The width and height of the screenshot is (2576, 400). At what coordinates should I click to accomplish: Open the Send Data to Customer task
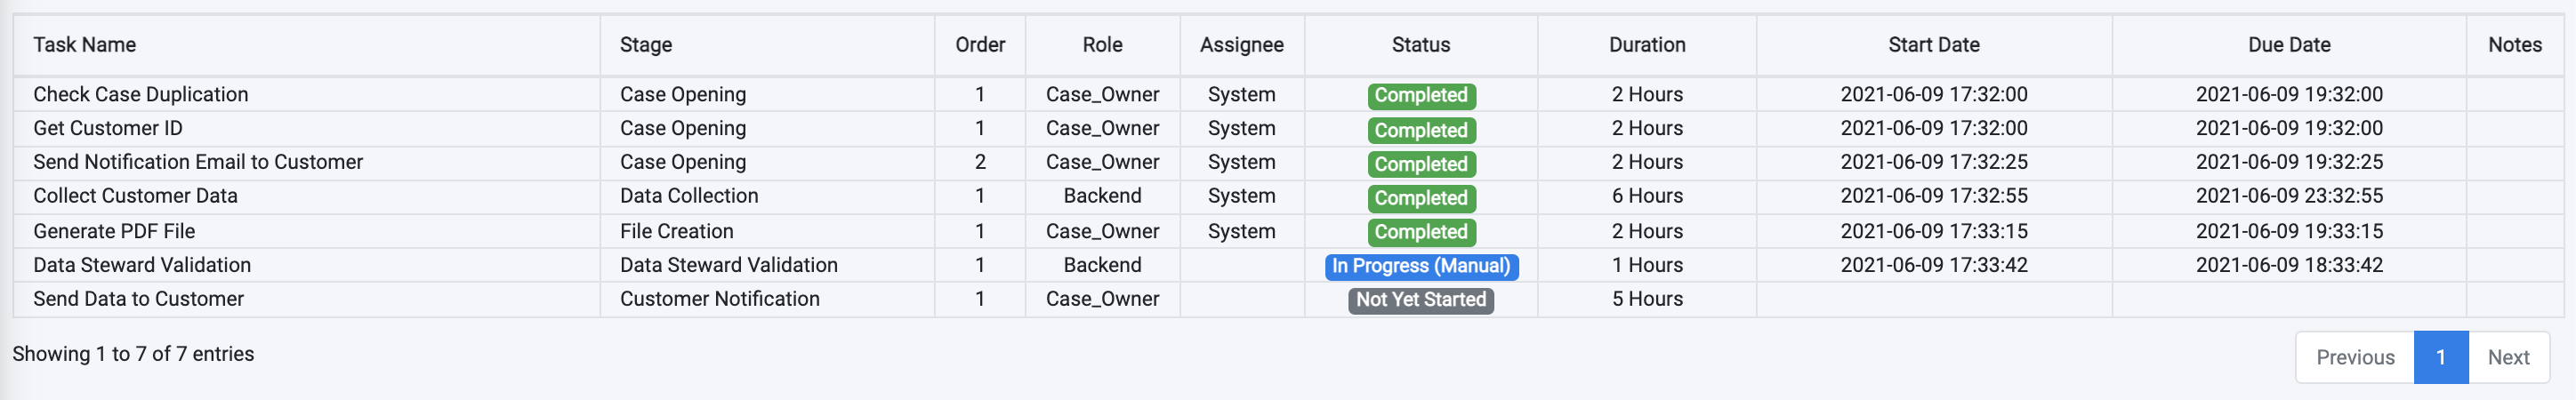(139, 299)
